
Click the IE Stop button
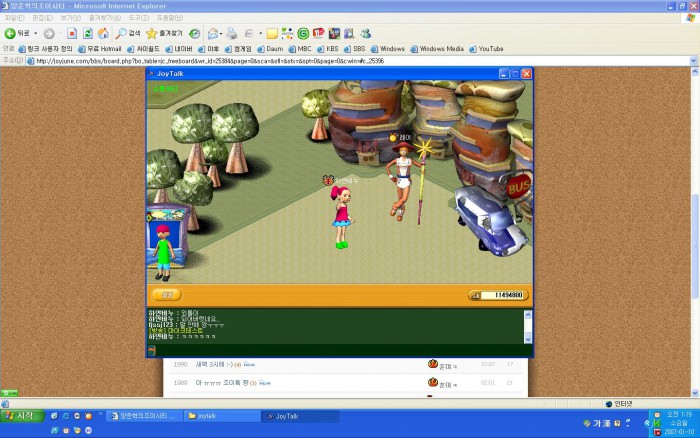point(72,33)
